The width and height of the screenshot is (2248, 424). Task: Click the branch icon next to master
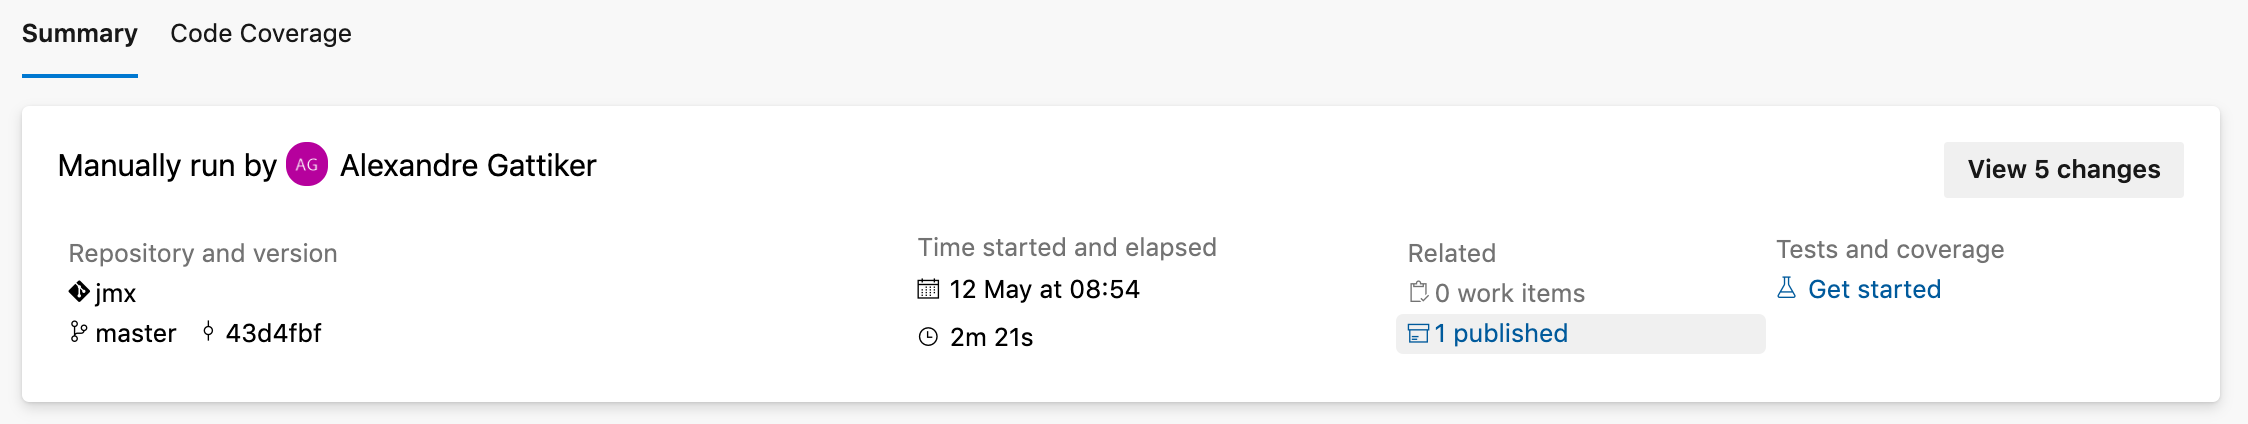(x=78, y=332)
